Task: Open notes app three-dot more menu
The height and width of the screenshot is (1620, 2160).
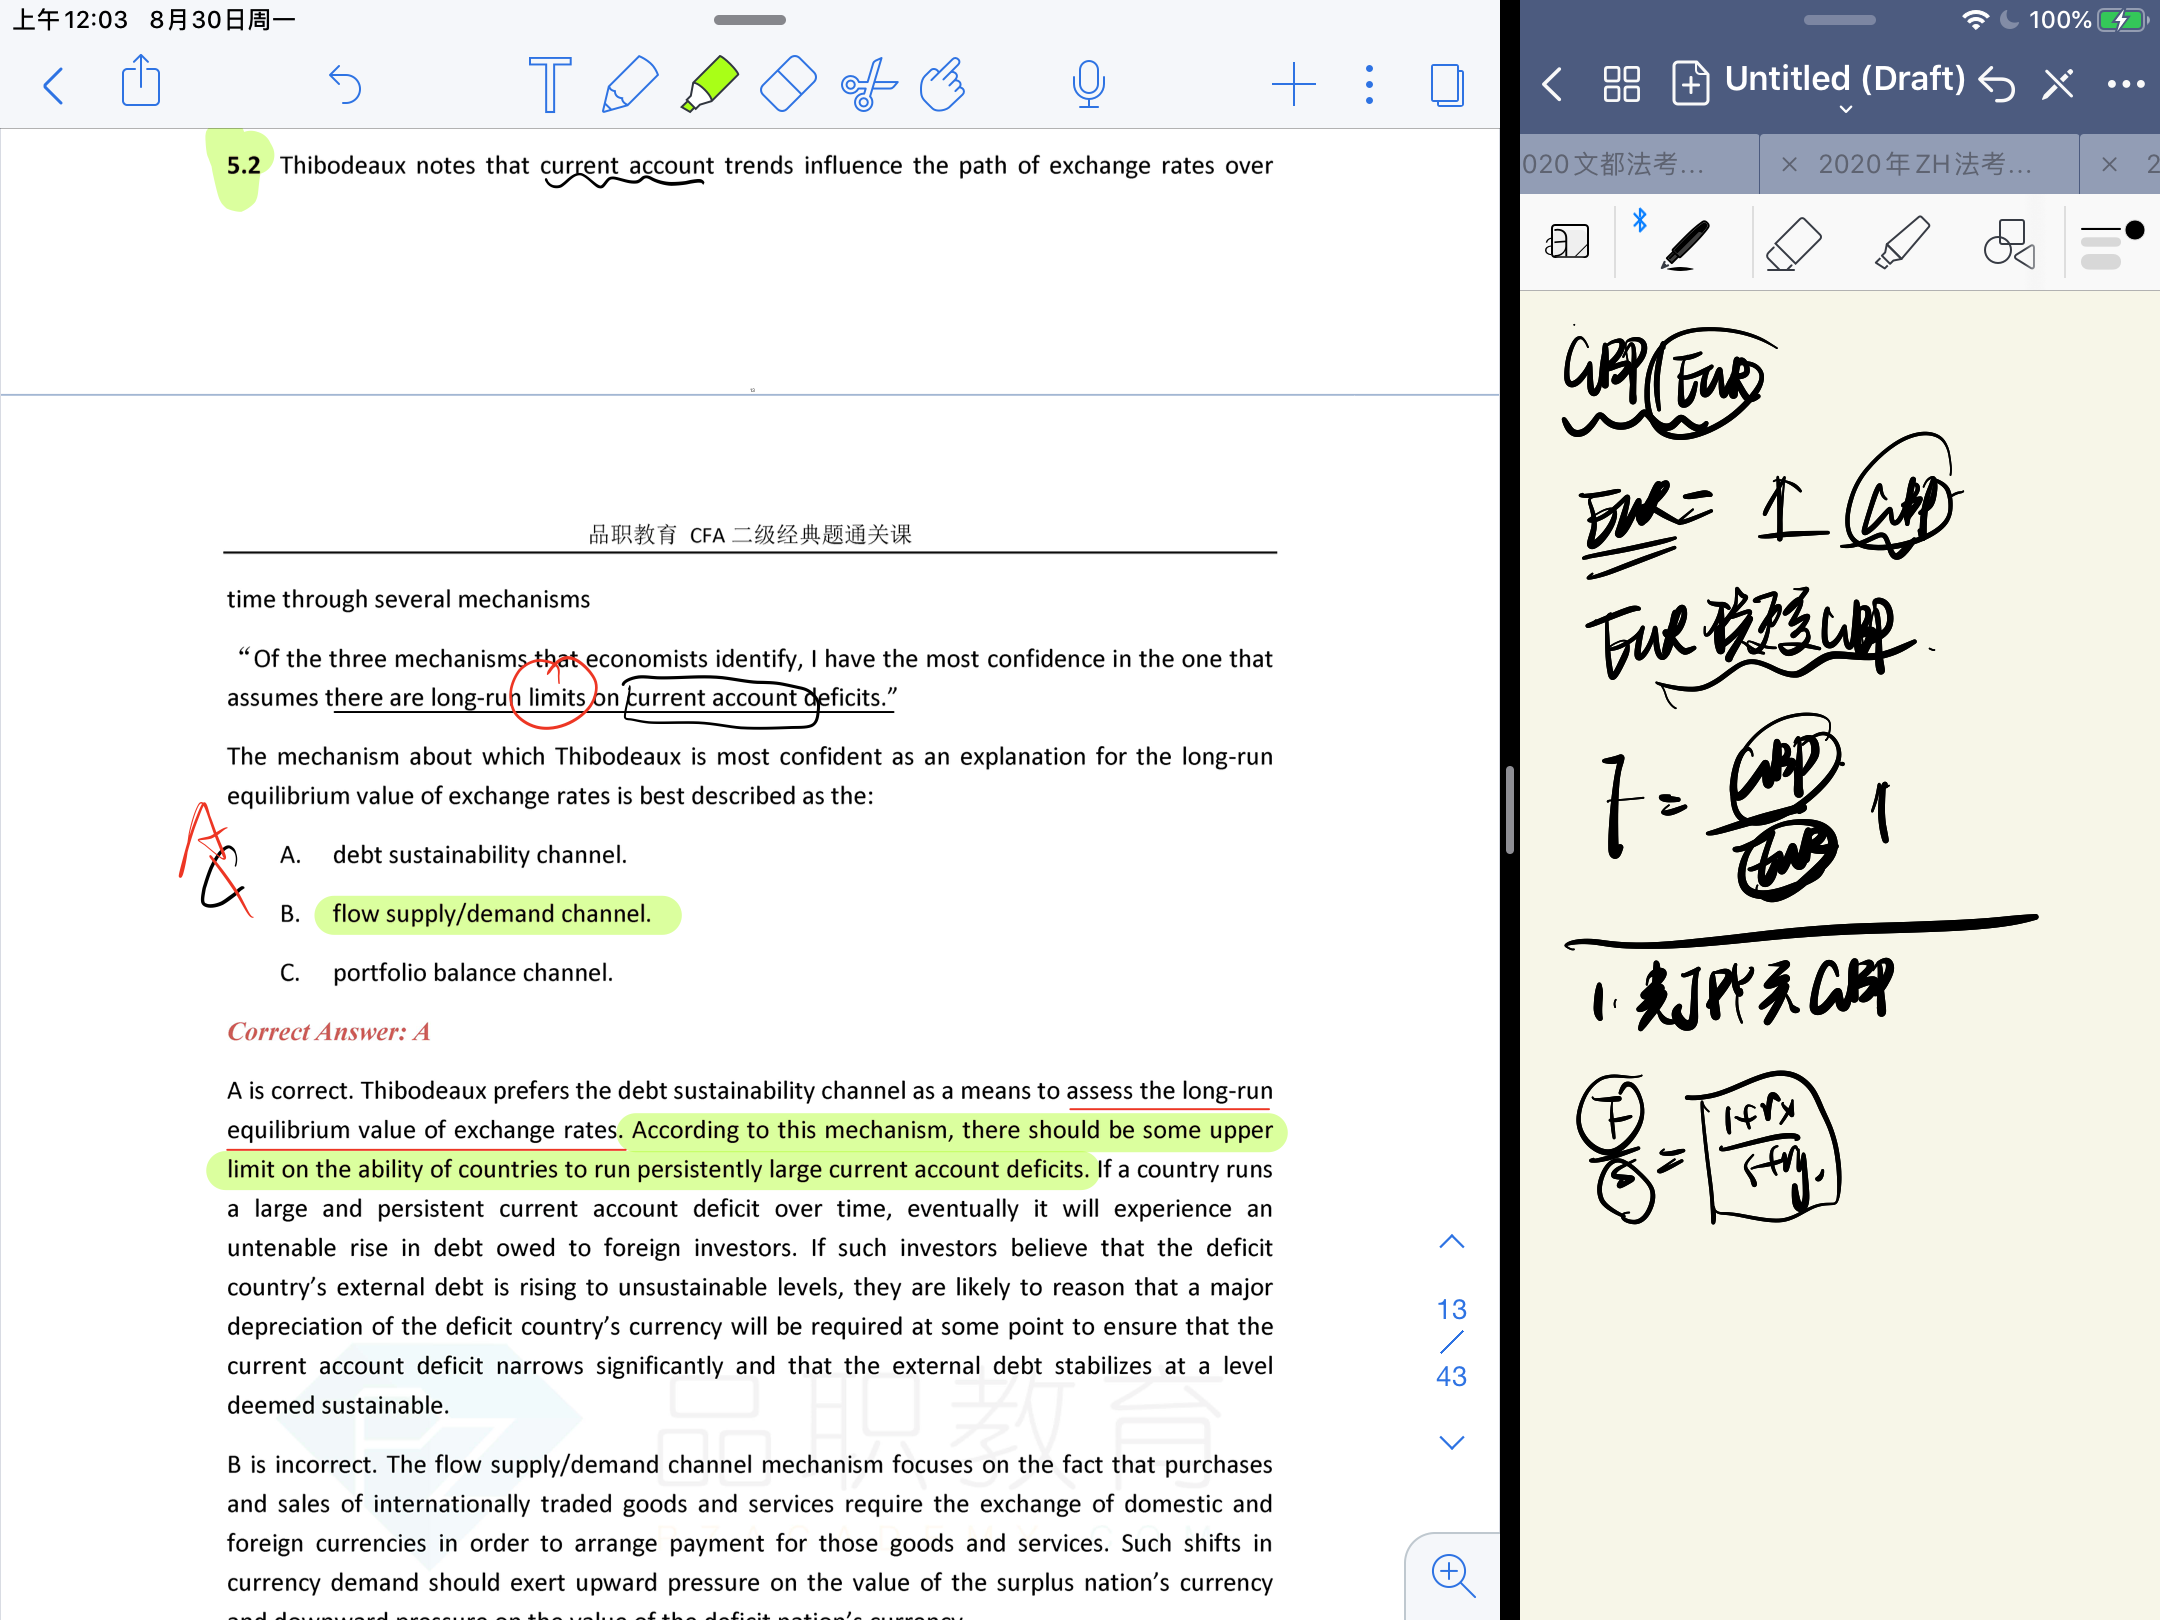Action: point(2125,85)
